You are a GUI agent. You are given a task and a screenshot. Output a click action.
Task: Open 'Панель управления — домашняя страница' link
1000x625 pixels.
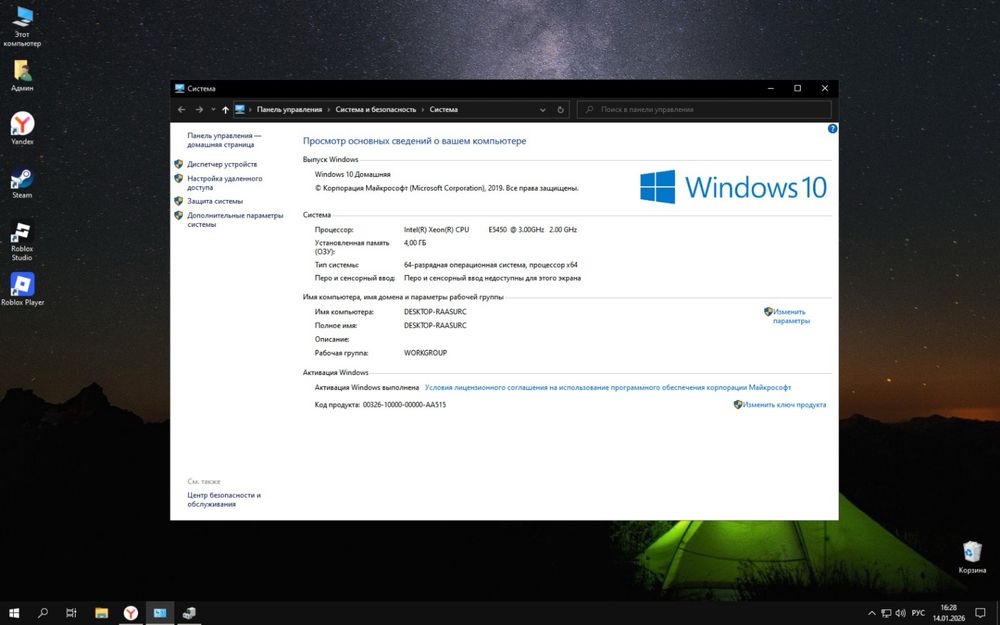pos(224,140)
